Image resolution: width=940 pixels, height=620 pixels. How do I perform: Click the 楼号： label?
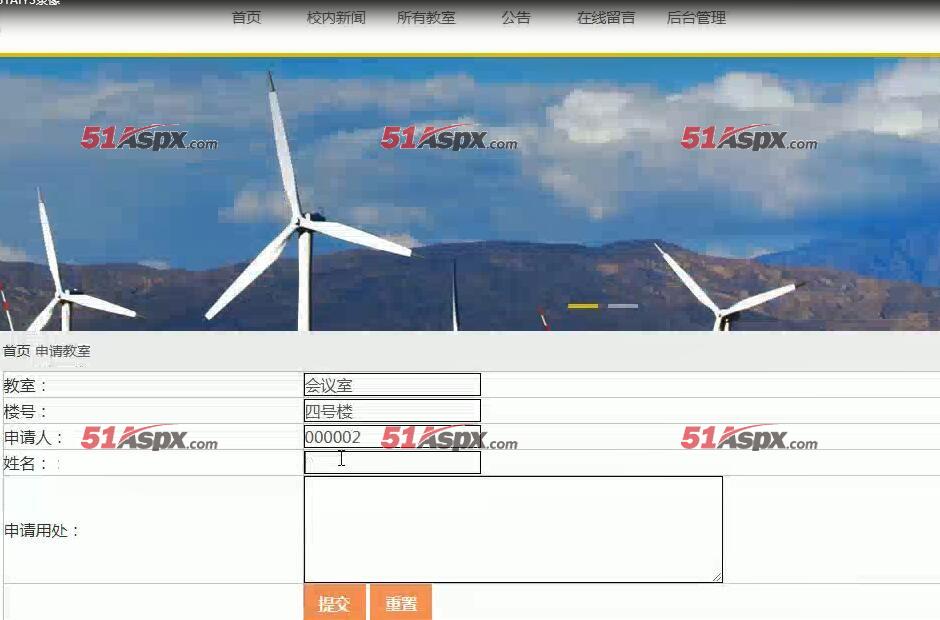(25, 412)
